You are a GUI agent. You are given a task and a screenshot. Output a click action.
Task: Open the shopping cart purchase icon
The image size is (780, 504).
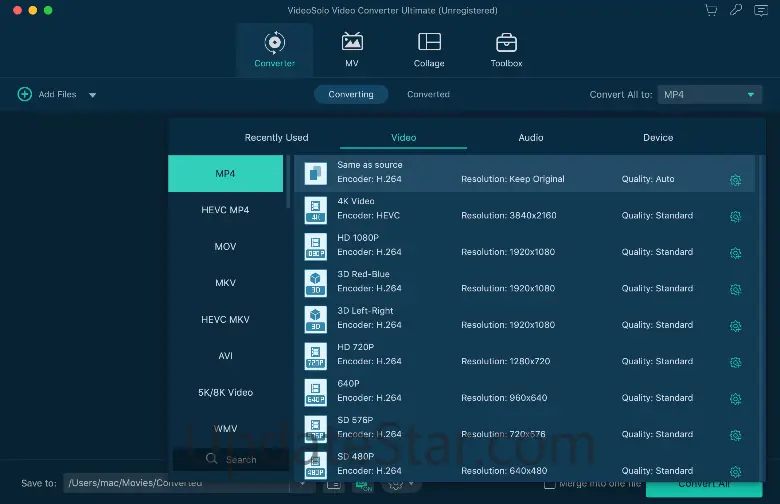711,10
